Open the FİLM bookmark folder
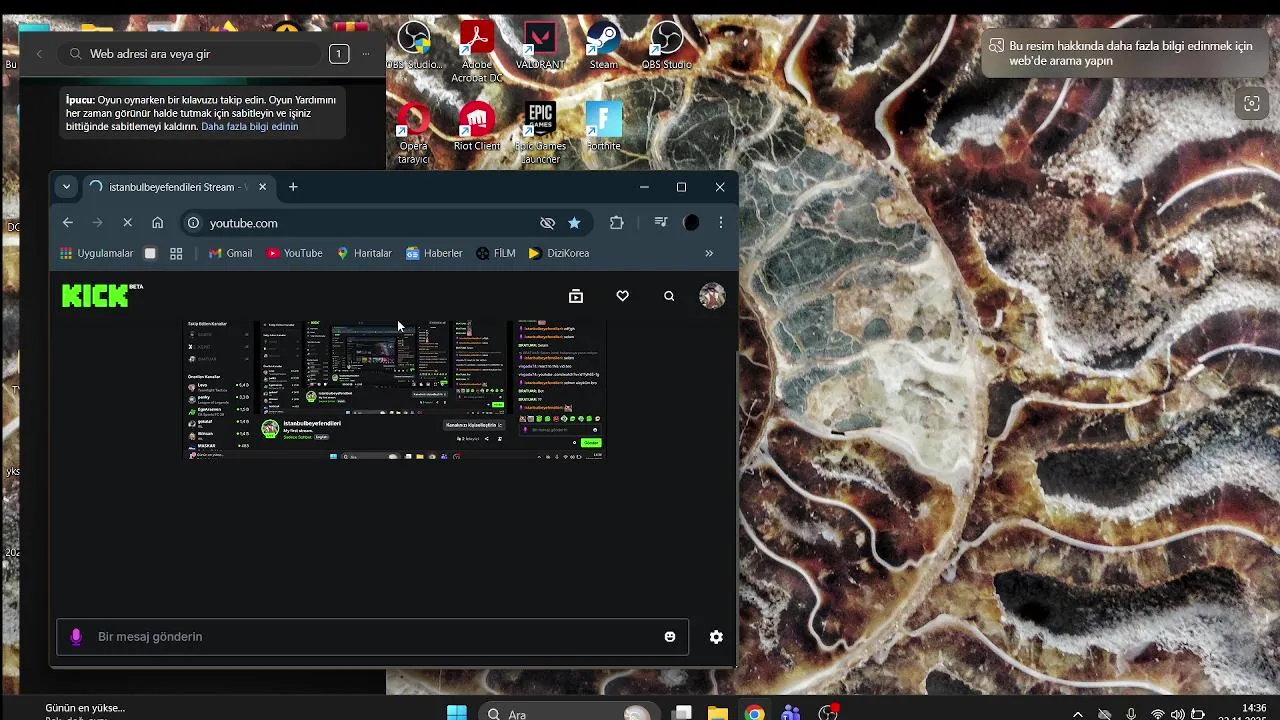Image resolution: width=1280 pixels, height=720 pixels. coord(496,254)
